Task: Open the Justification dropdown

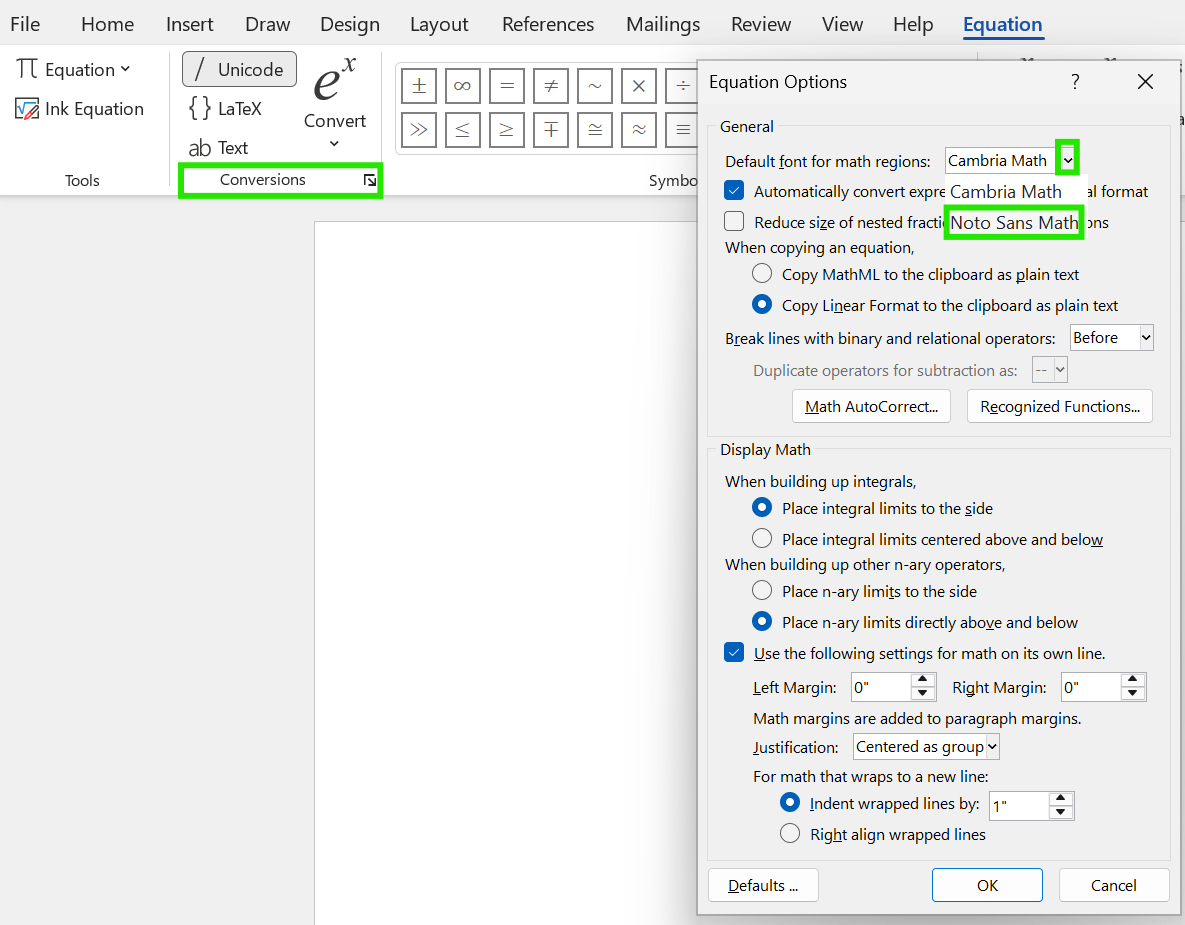Action: tap(925, 746)
